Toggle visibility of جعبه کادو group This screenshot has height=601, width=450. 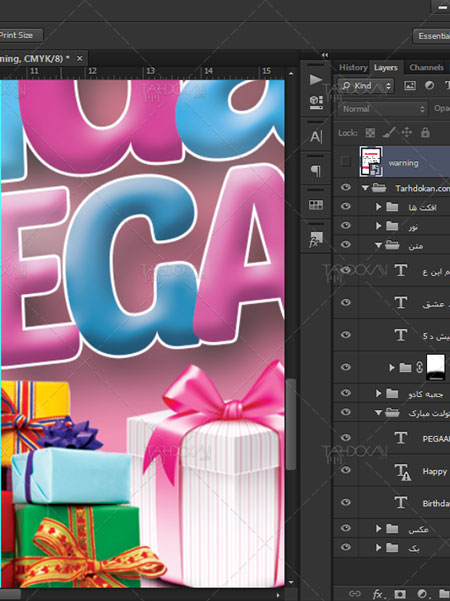click(345, 393)
